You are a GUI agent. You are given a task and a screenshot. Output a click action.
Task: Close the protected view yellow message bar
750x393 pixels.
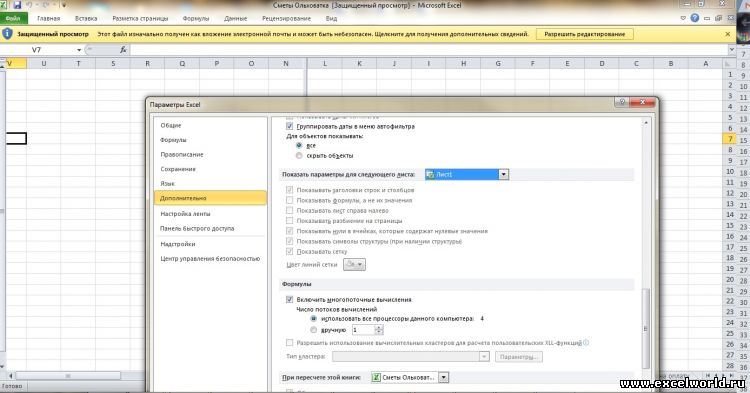728,34
